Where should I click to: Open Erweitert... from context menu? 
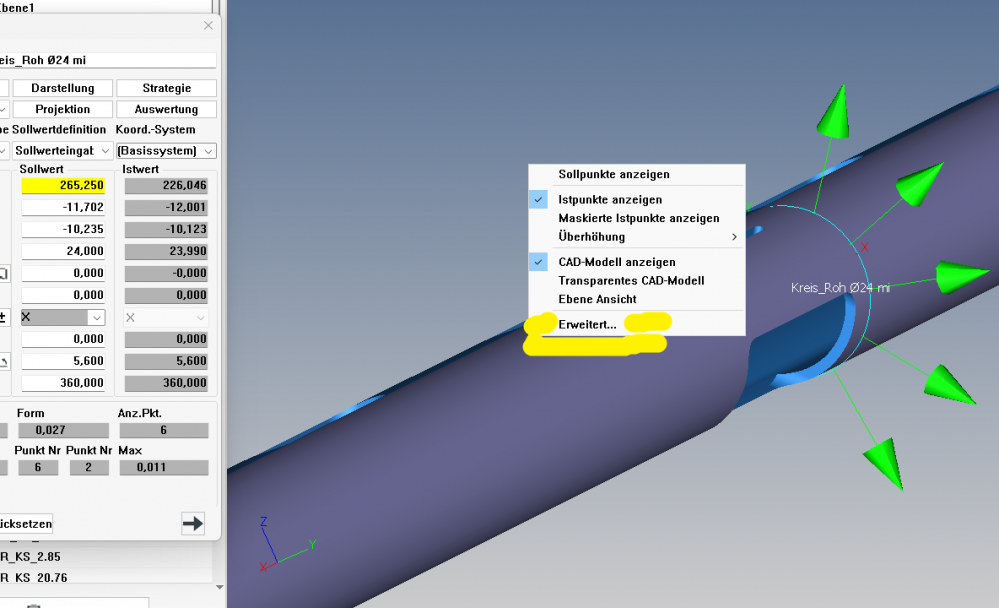[x=587, y=324]
